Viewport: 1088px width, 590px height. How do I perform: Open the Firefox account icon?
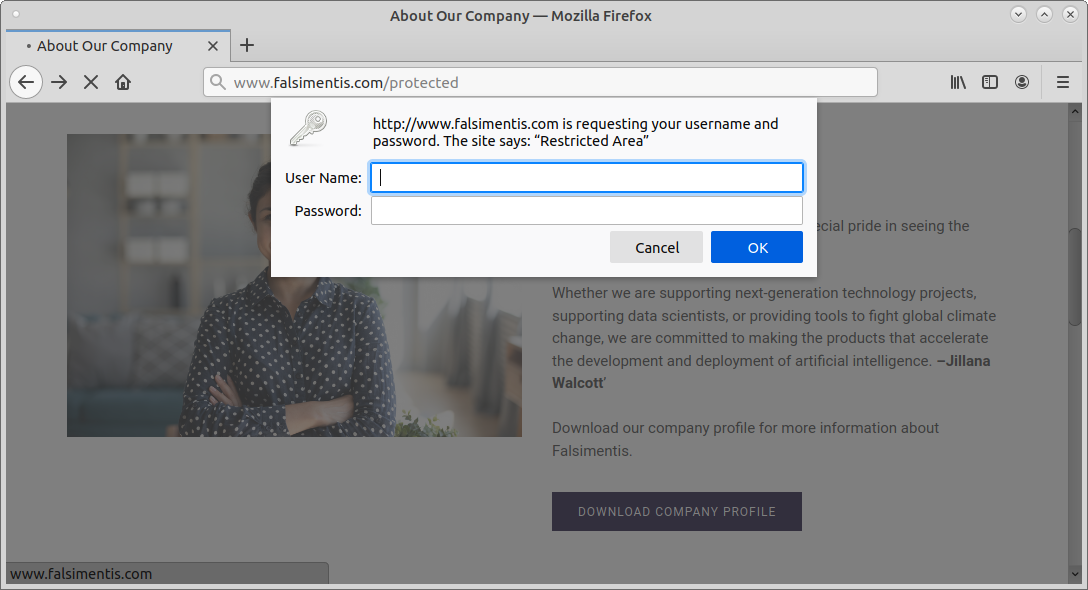click(1021, 83)
